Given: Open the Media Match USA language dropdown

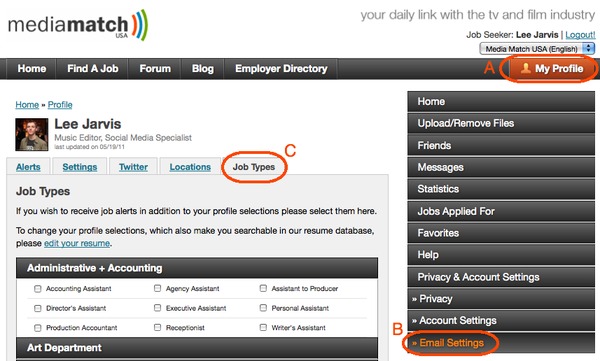Looking at the screenshot, I should (537, 49).
